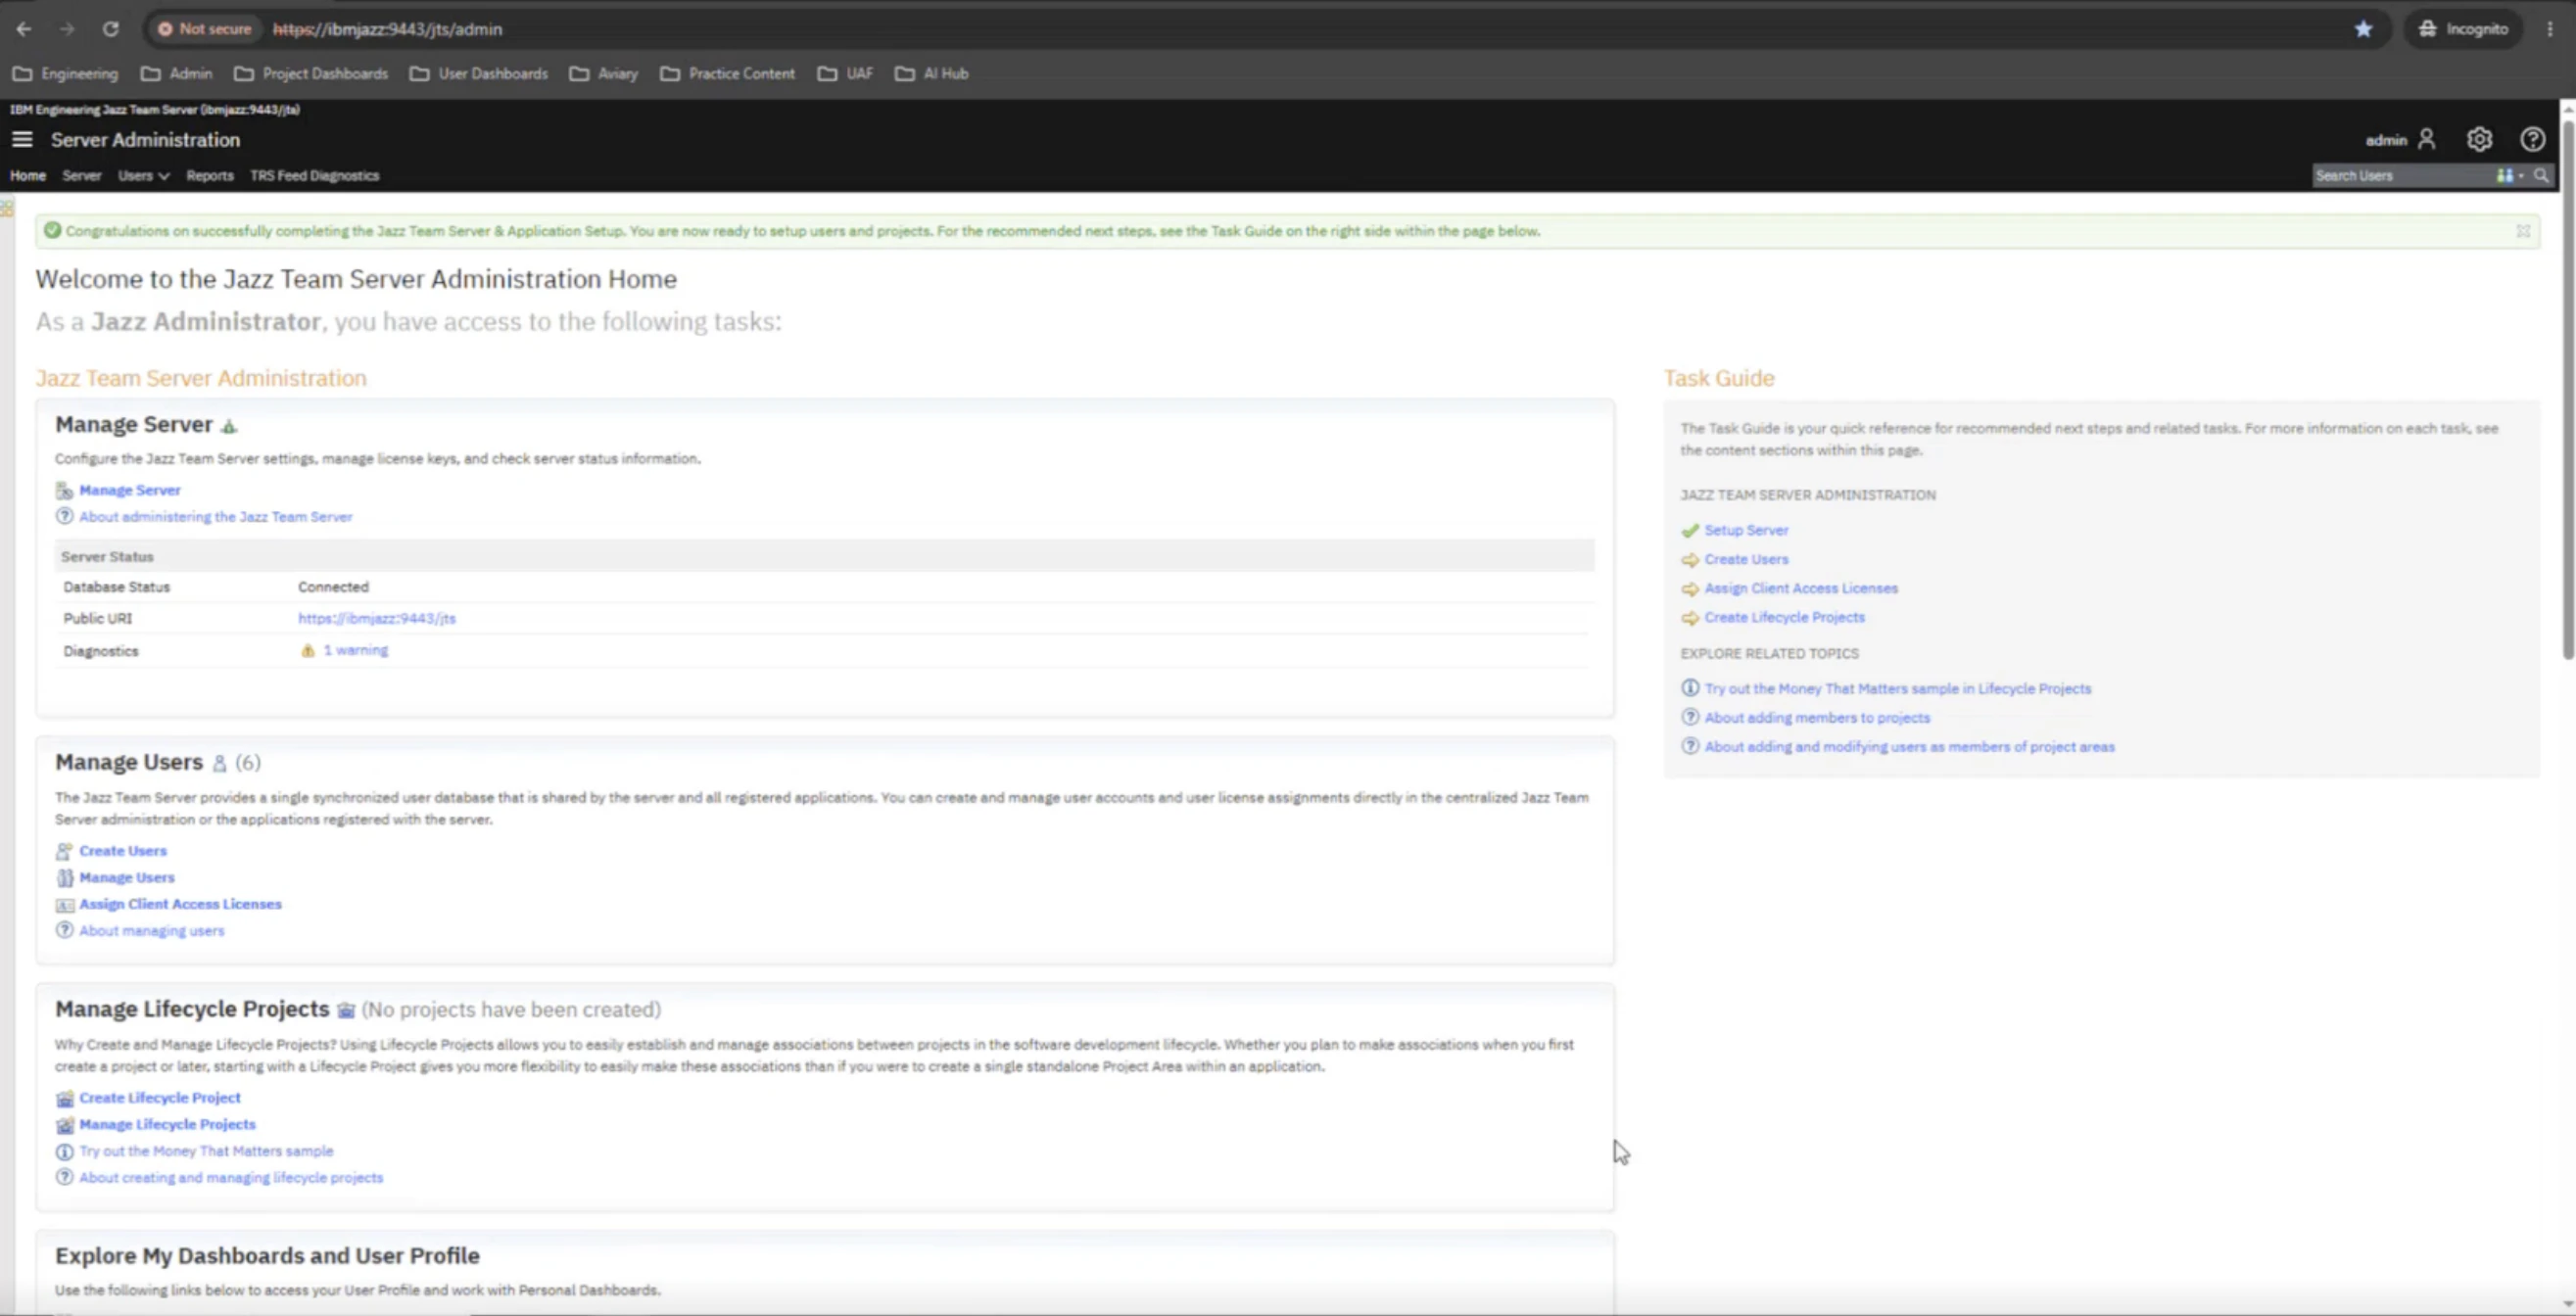Click the Assign Client Access Licenses icon
This screenshot has width=2576, height=1316.
[64, 904]
